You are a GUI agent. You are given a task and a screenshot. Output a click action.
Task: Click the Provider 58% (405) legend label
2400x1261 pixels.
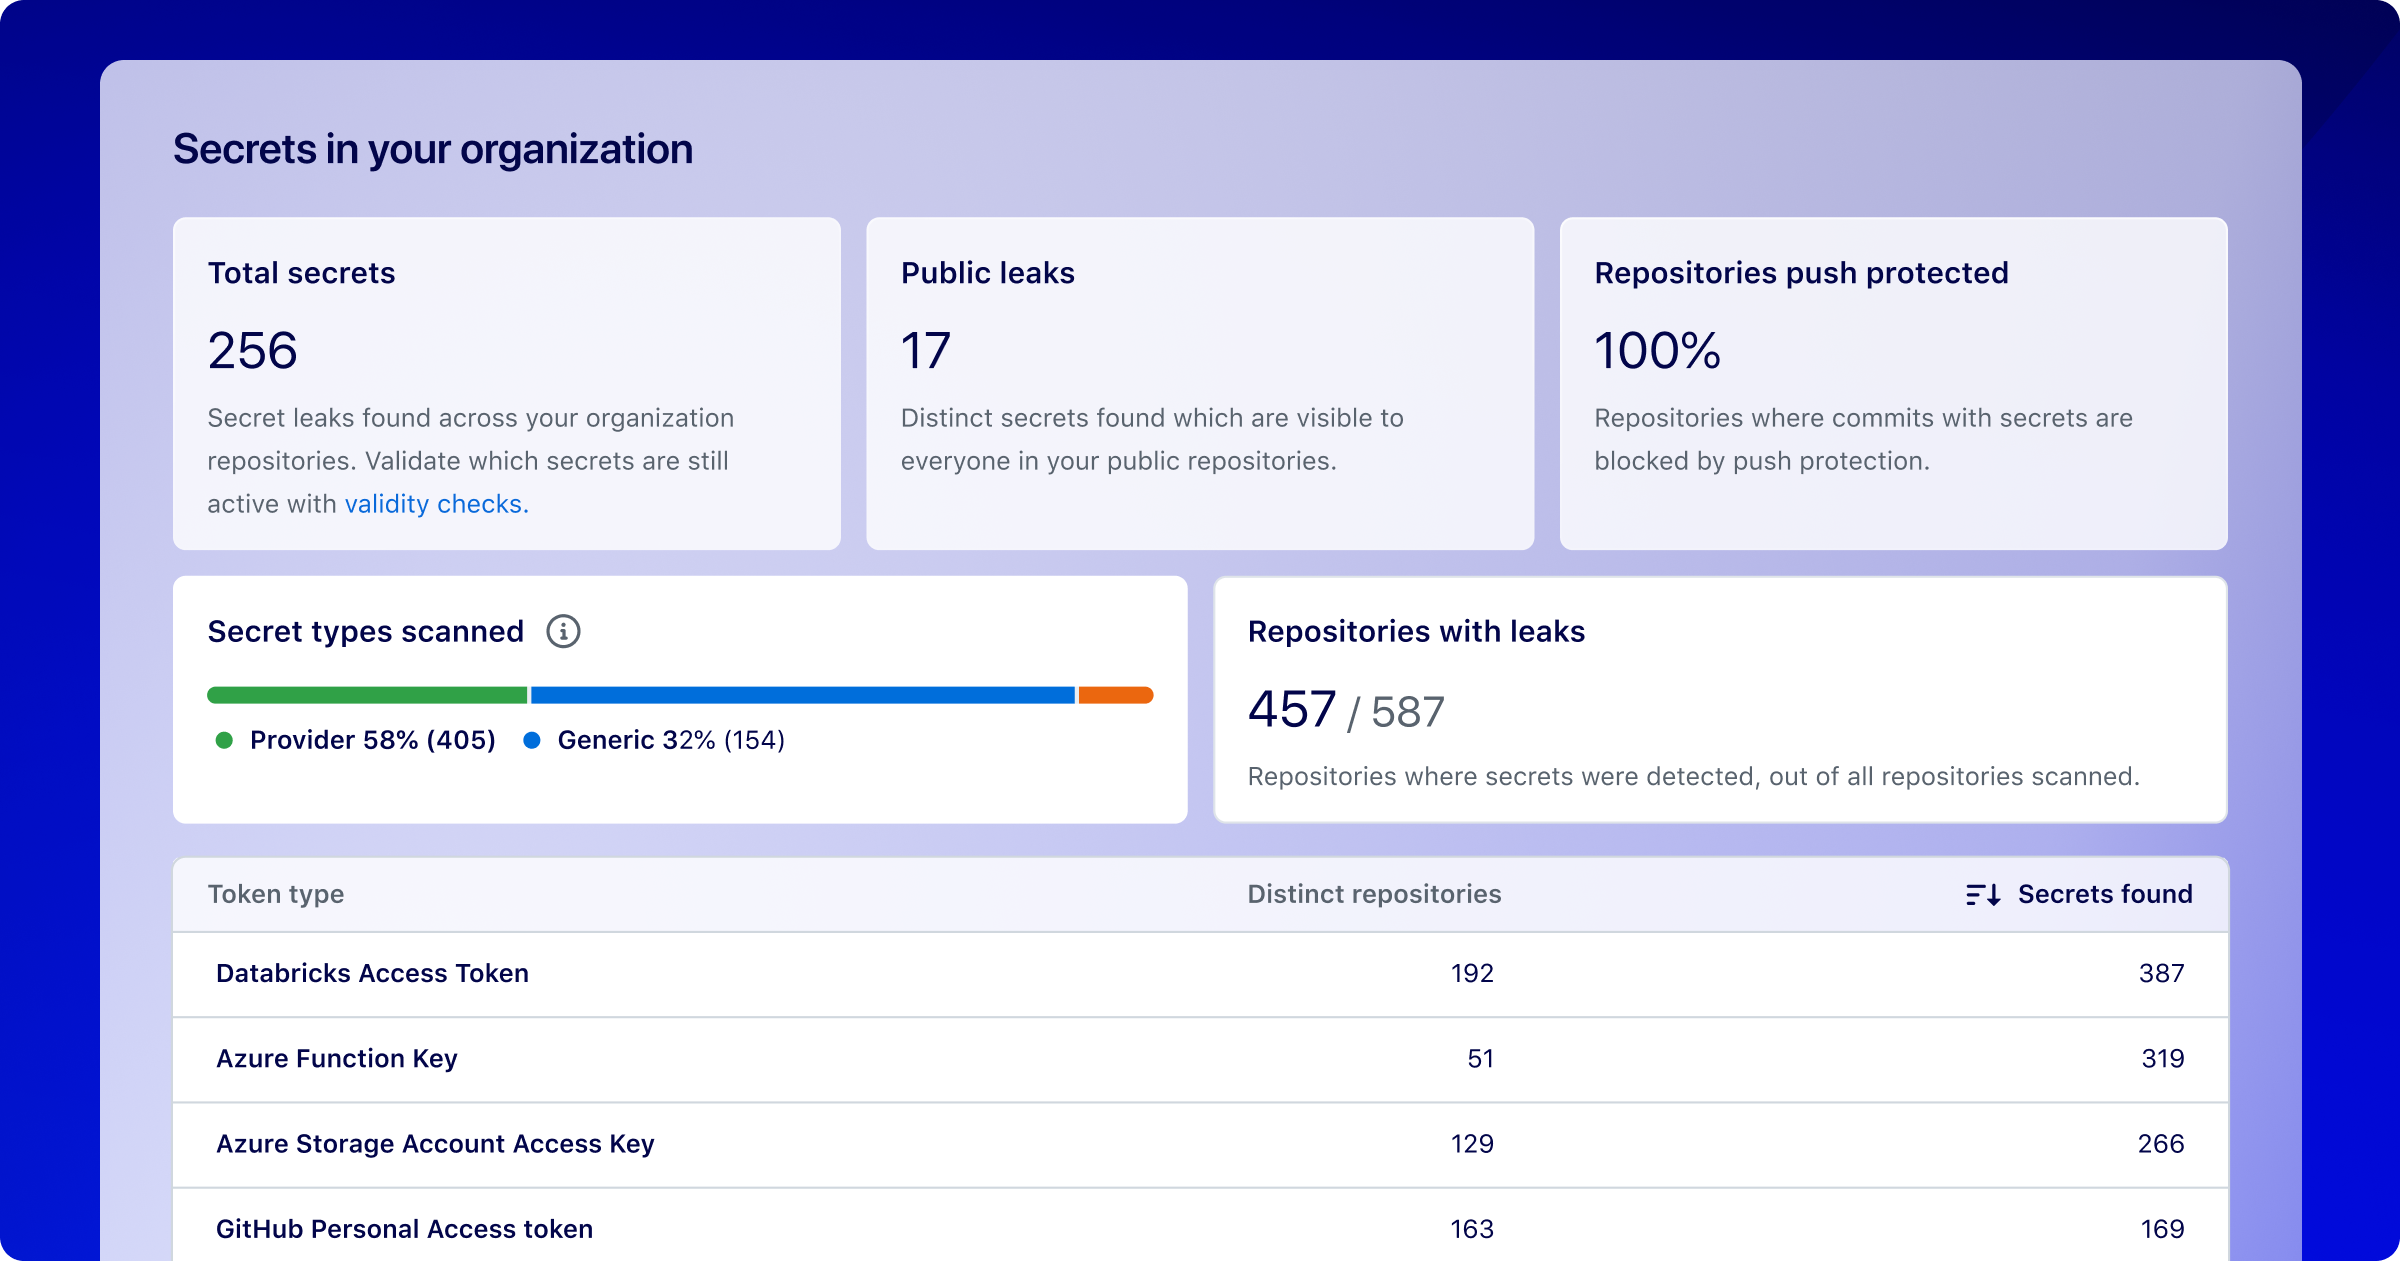(x=372, y=741)
